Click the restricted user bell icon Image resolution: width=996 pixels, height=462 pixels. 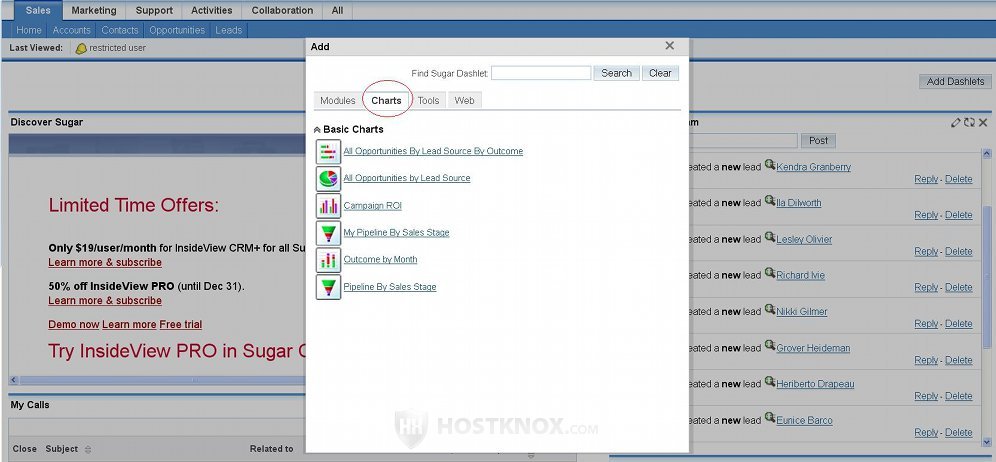81,48
